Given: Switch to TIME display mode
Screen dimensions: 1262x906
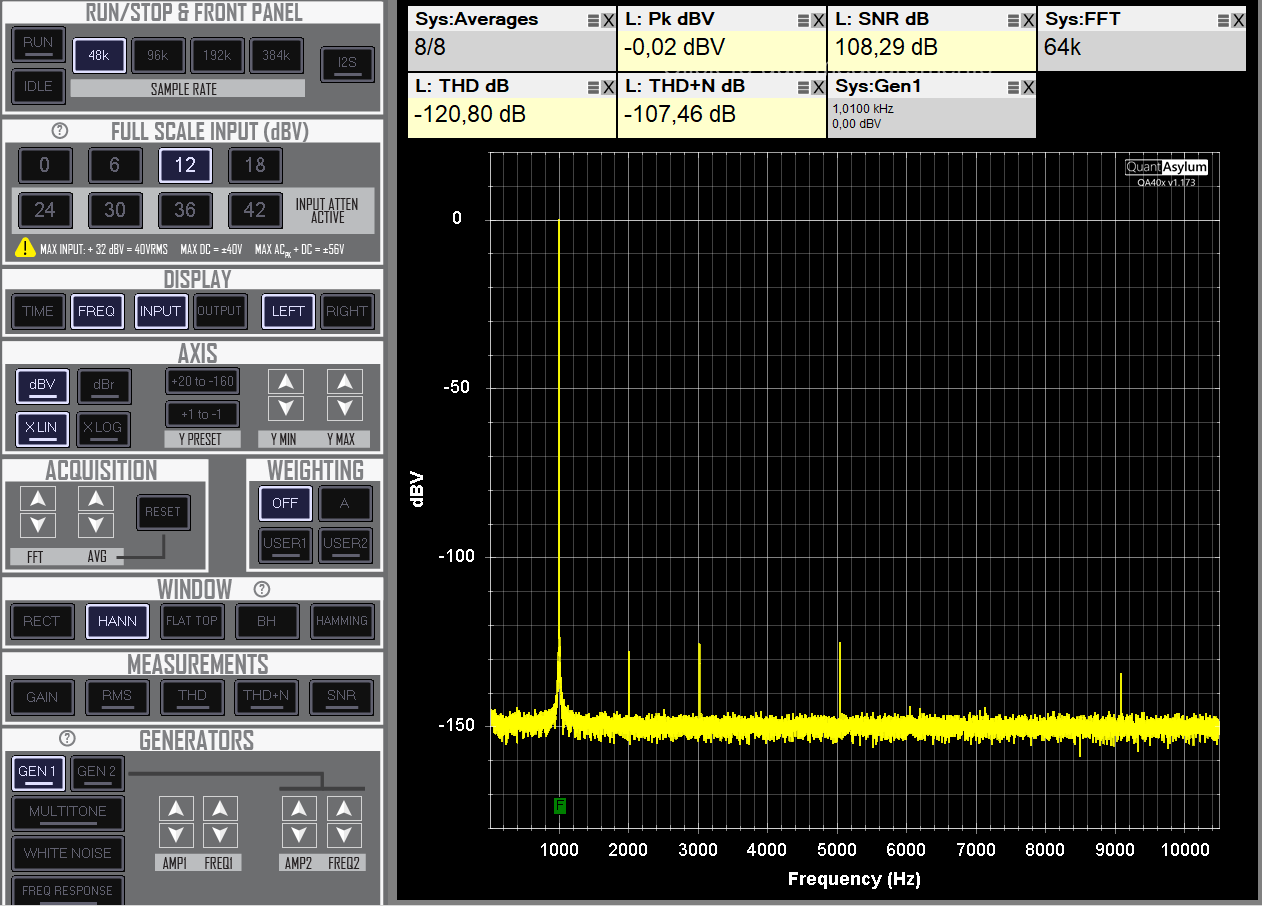Looking at the screenshot, I should (38, 311).
